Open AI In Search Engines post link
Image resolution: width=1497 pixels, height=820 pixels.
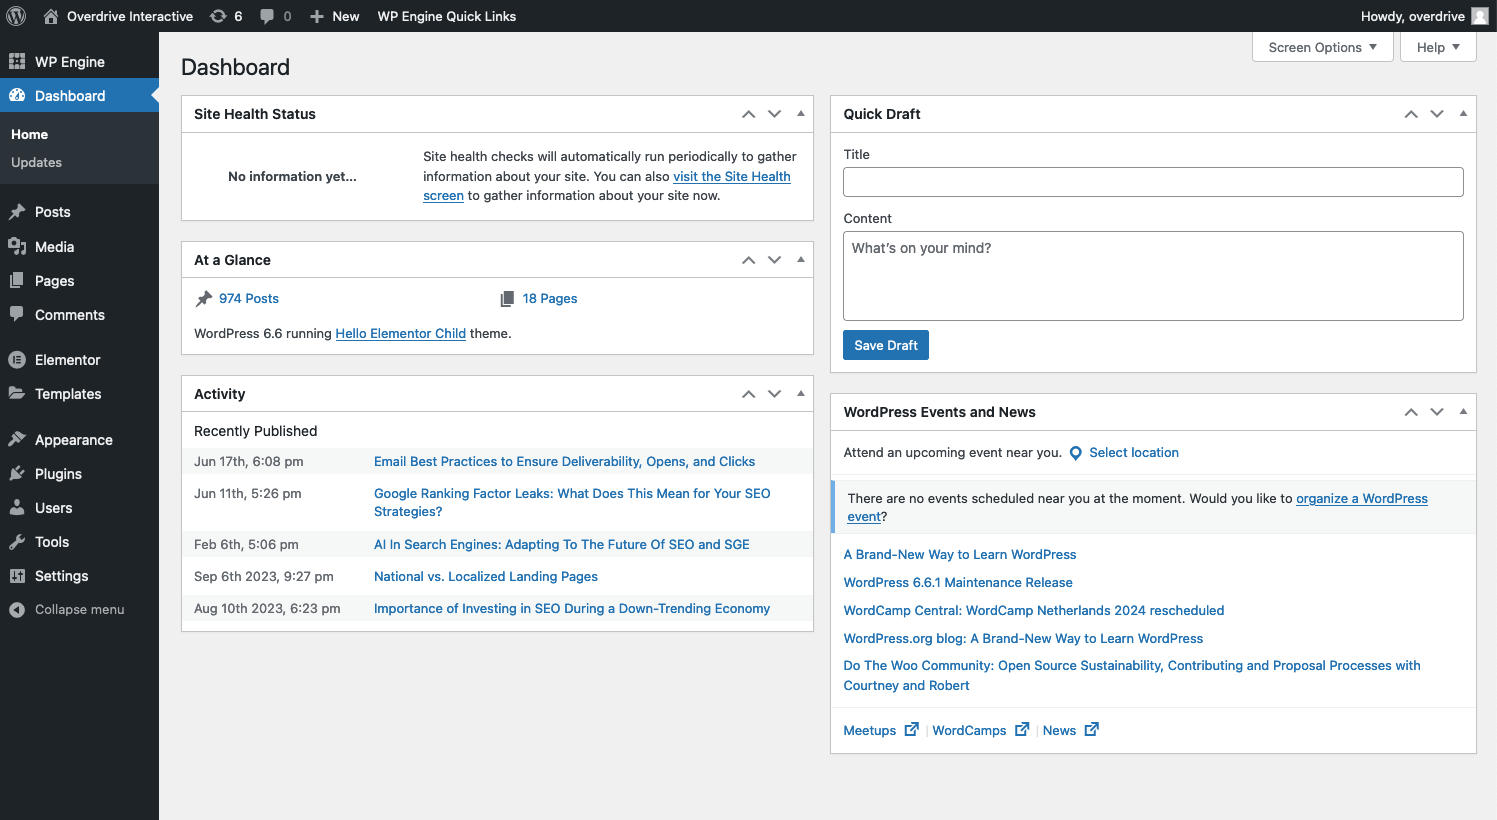[562, 545]
